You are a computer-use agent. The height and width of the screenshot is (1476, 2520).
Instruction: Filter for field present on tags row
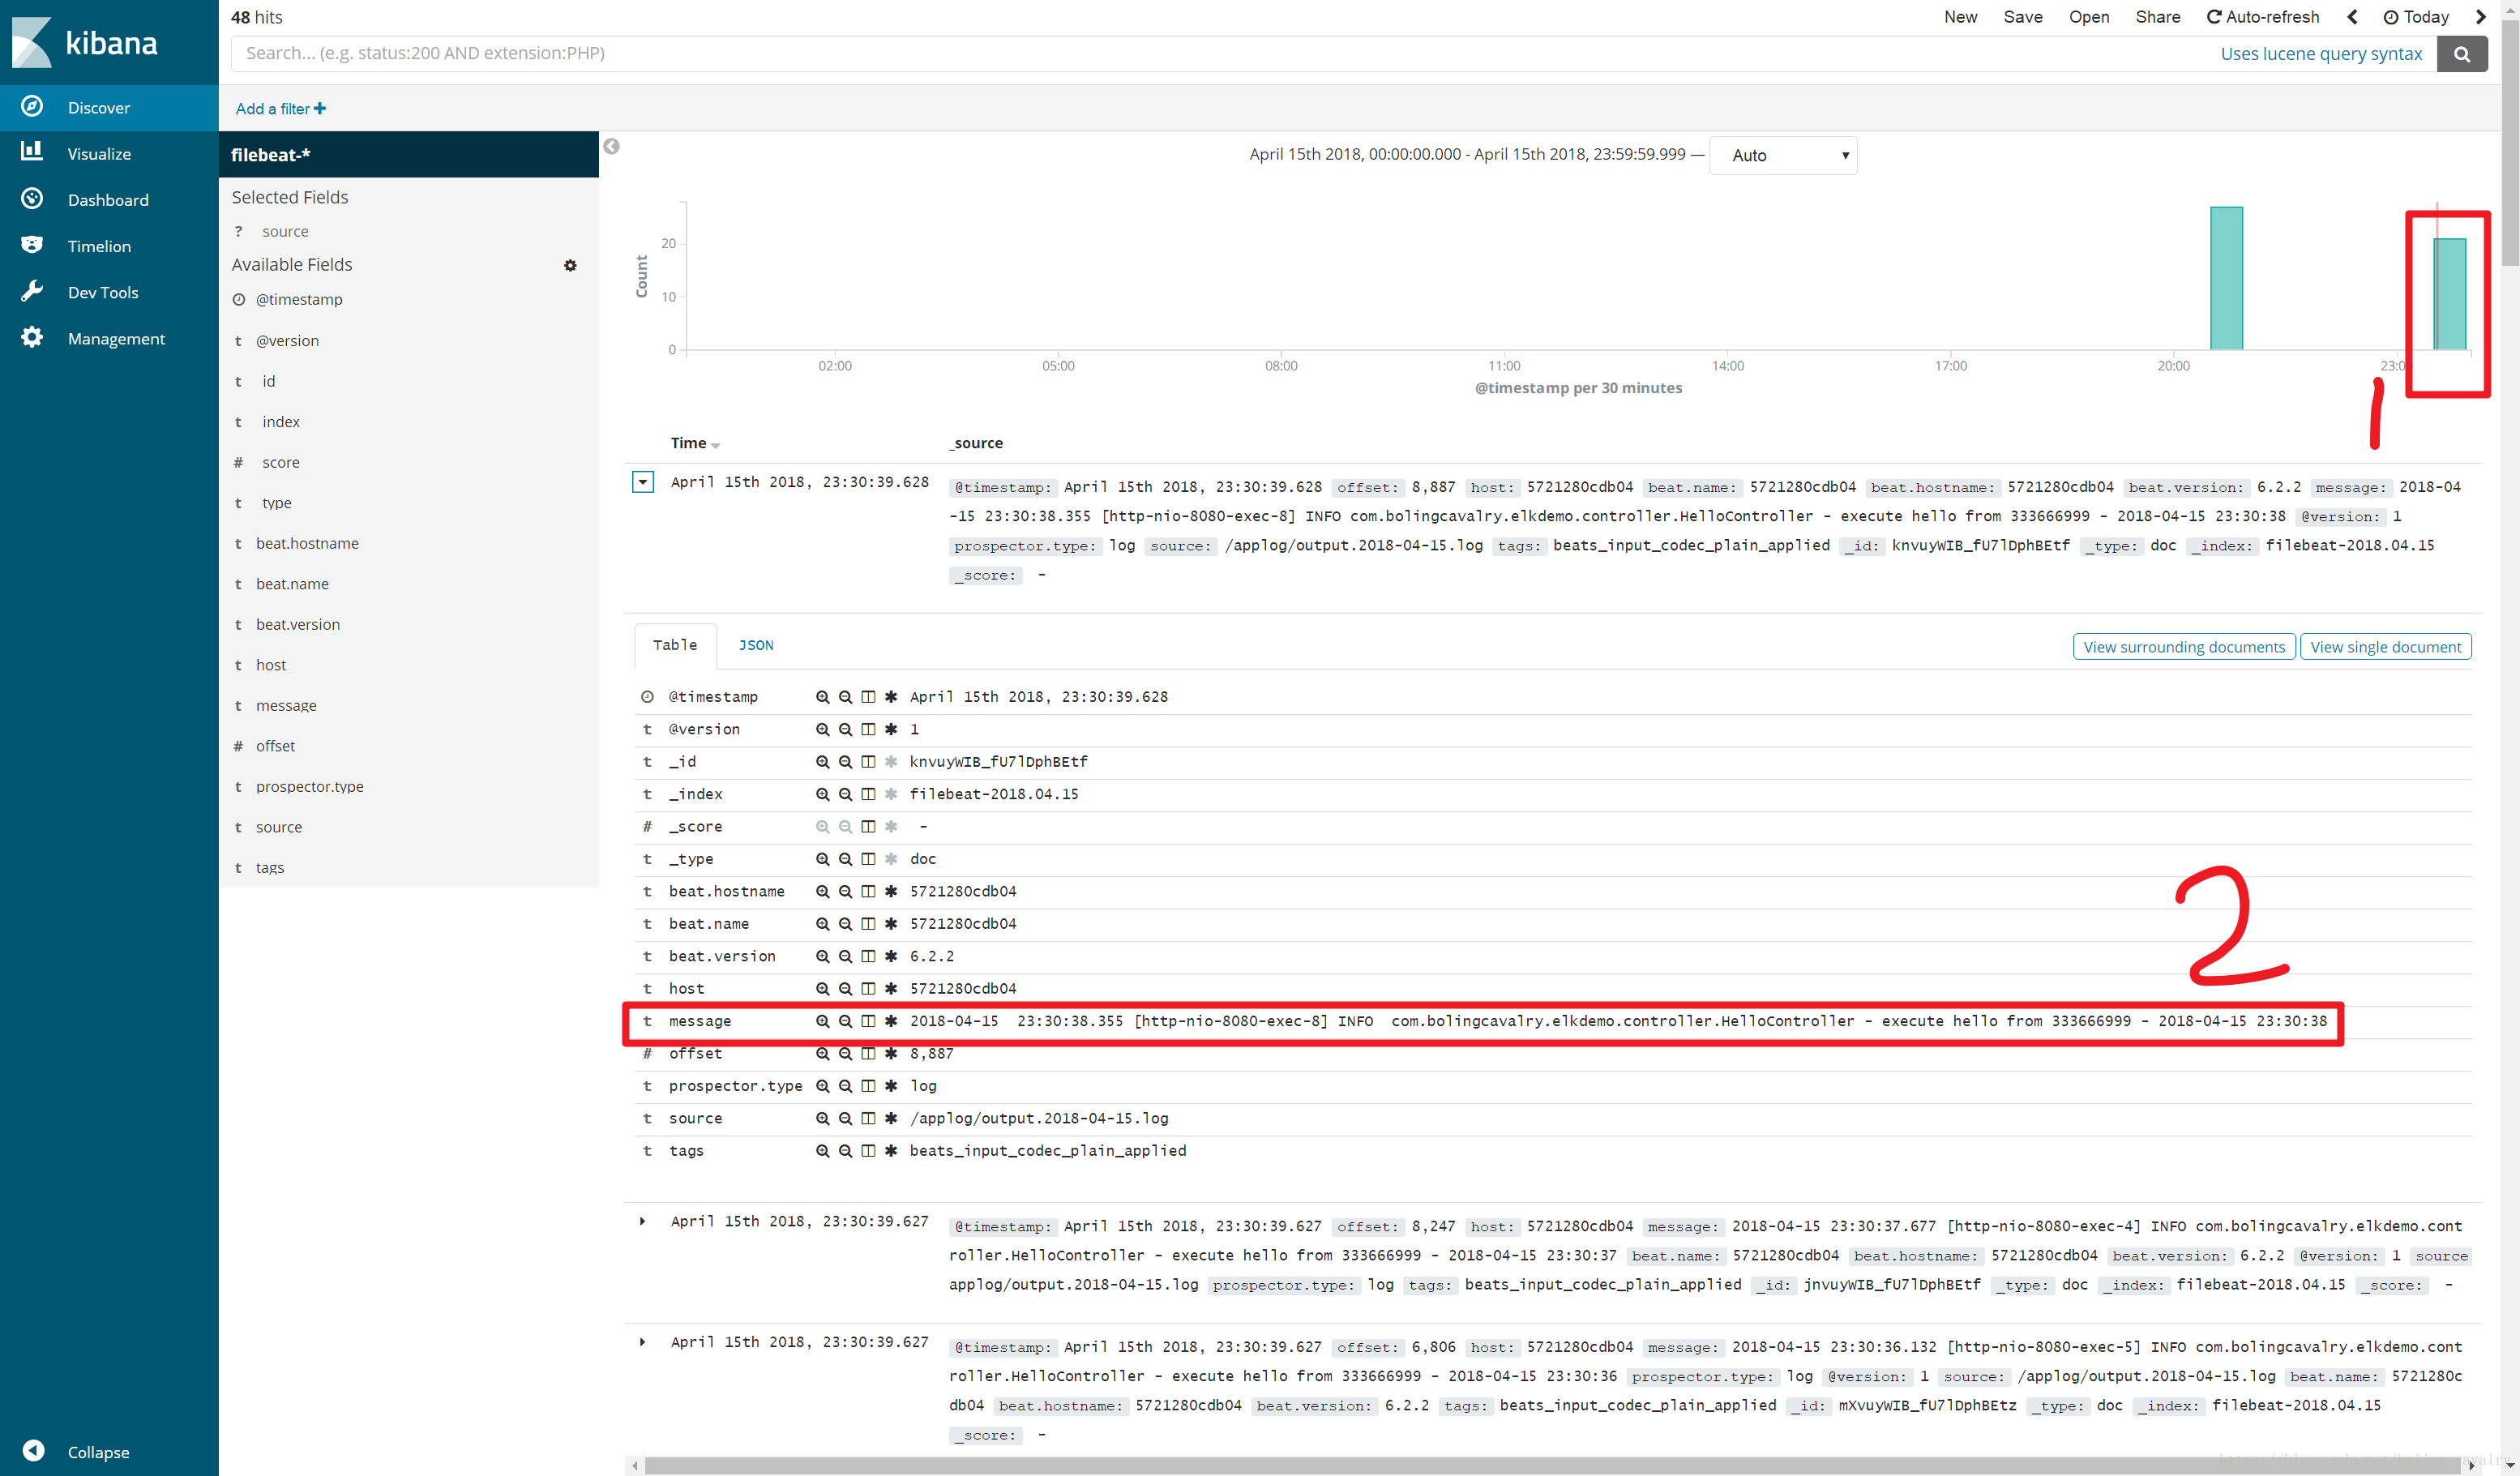pyautogui.click(x=891, y=1151)
